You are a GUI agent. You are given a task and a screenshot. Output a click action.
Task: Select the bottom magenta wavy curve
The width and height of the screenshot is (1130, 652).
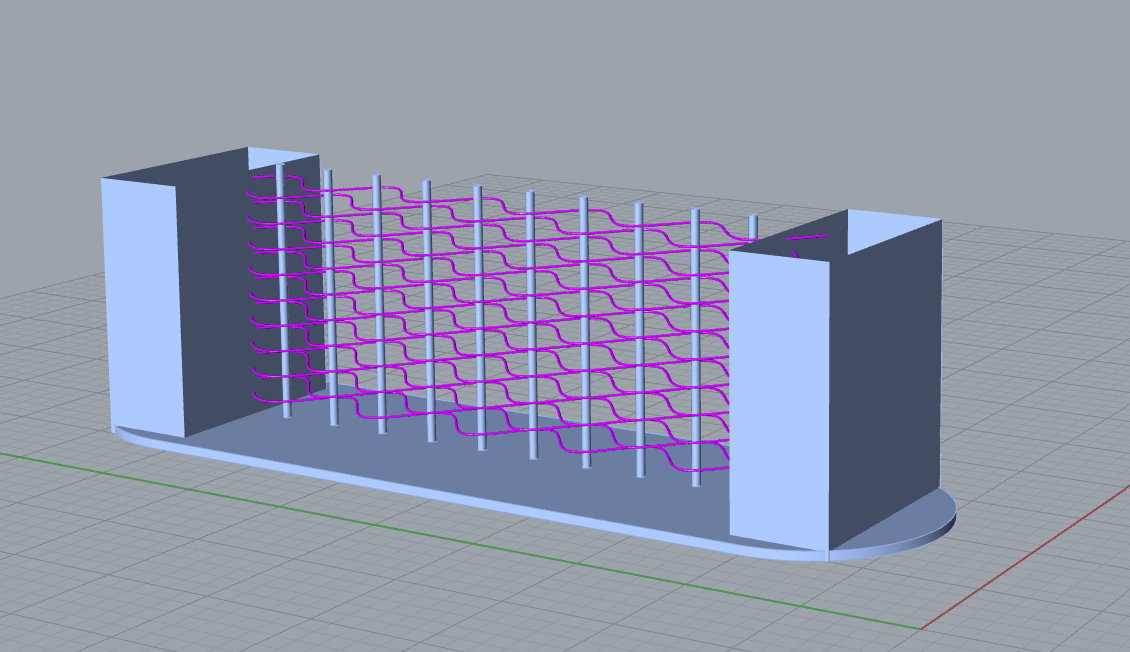coord(490,432)
